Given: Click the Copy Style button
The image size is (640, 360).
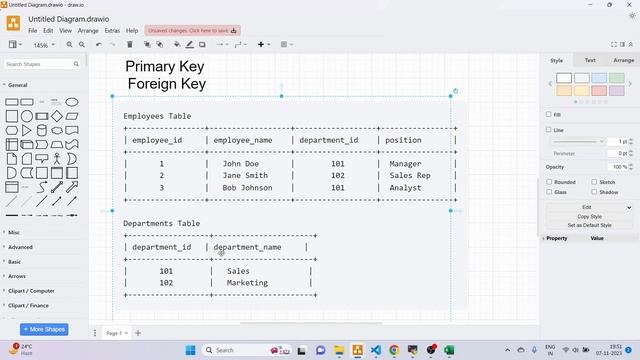Looking at the screenshot, I should [x=589, y=217].
